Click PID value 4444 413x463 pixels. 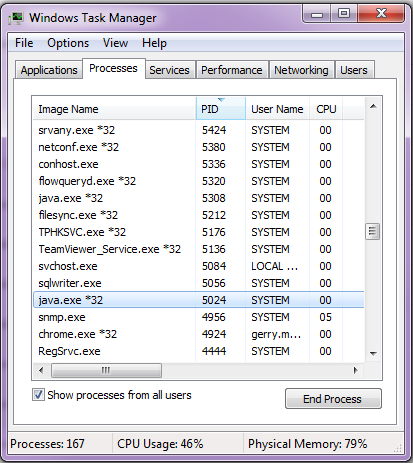click(214, 351)
